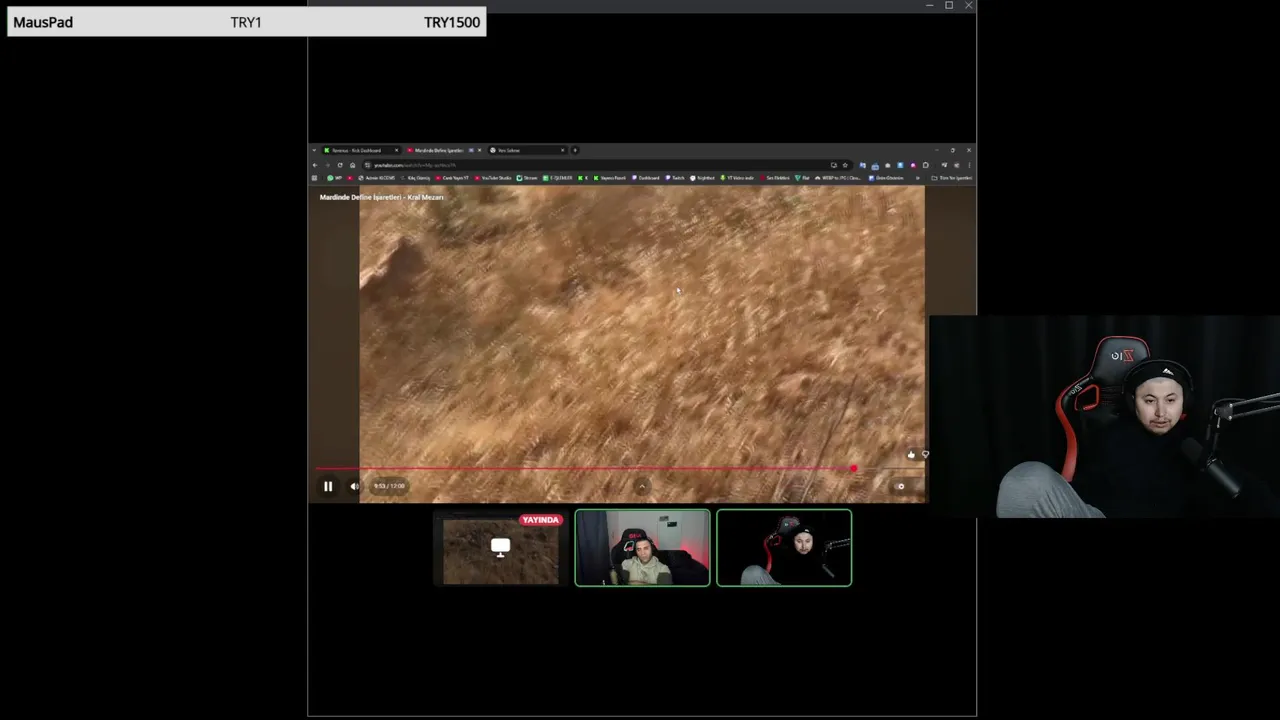Open the WP WhatsApp bookmark
This screenshot has height=720, width=1280.
tap(334, 178)
